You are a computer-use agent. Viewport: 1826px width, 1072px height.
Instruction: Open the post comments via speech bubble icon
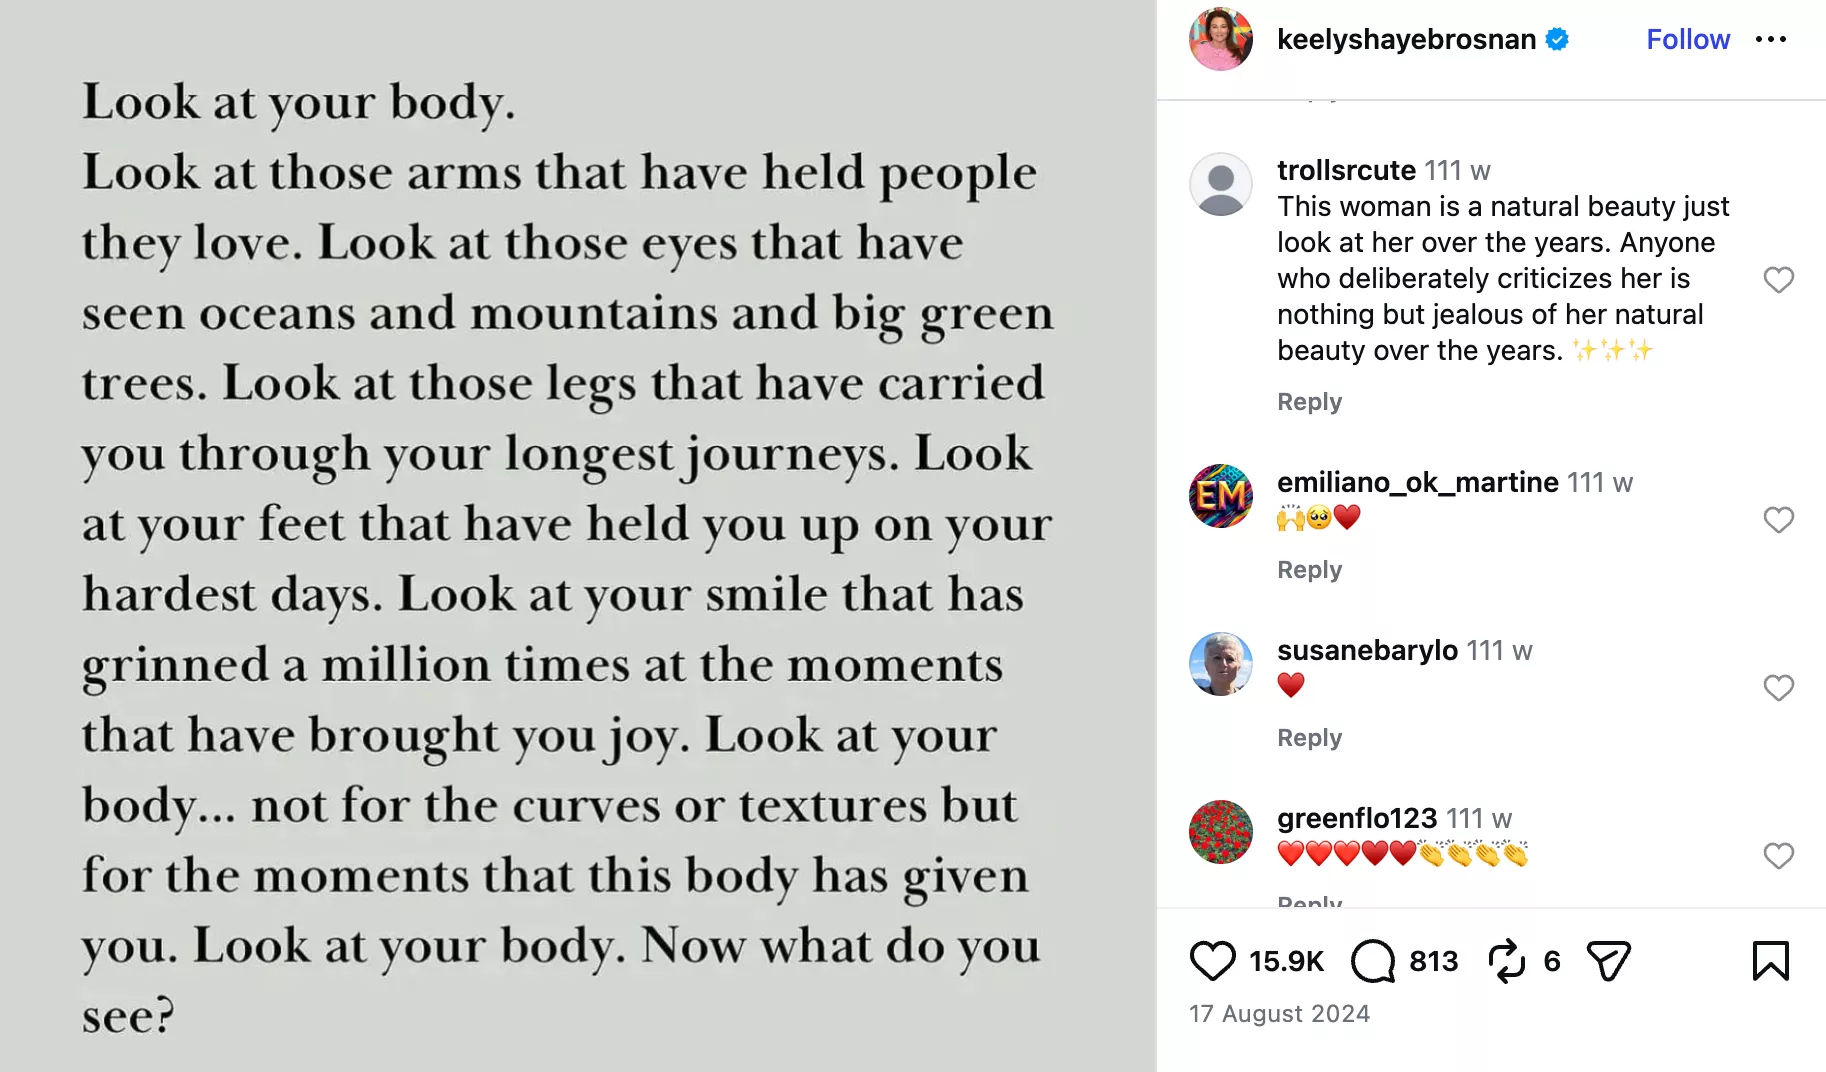(1373, 961)
